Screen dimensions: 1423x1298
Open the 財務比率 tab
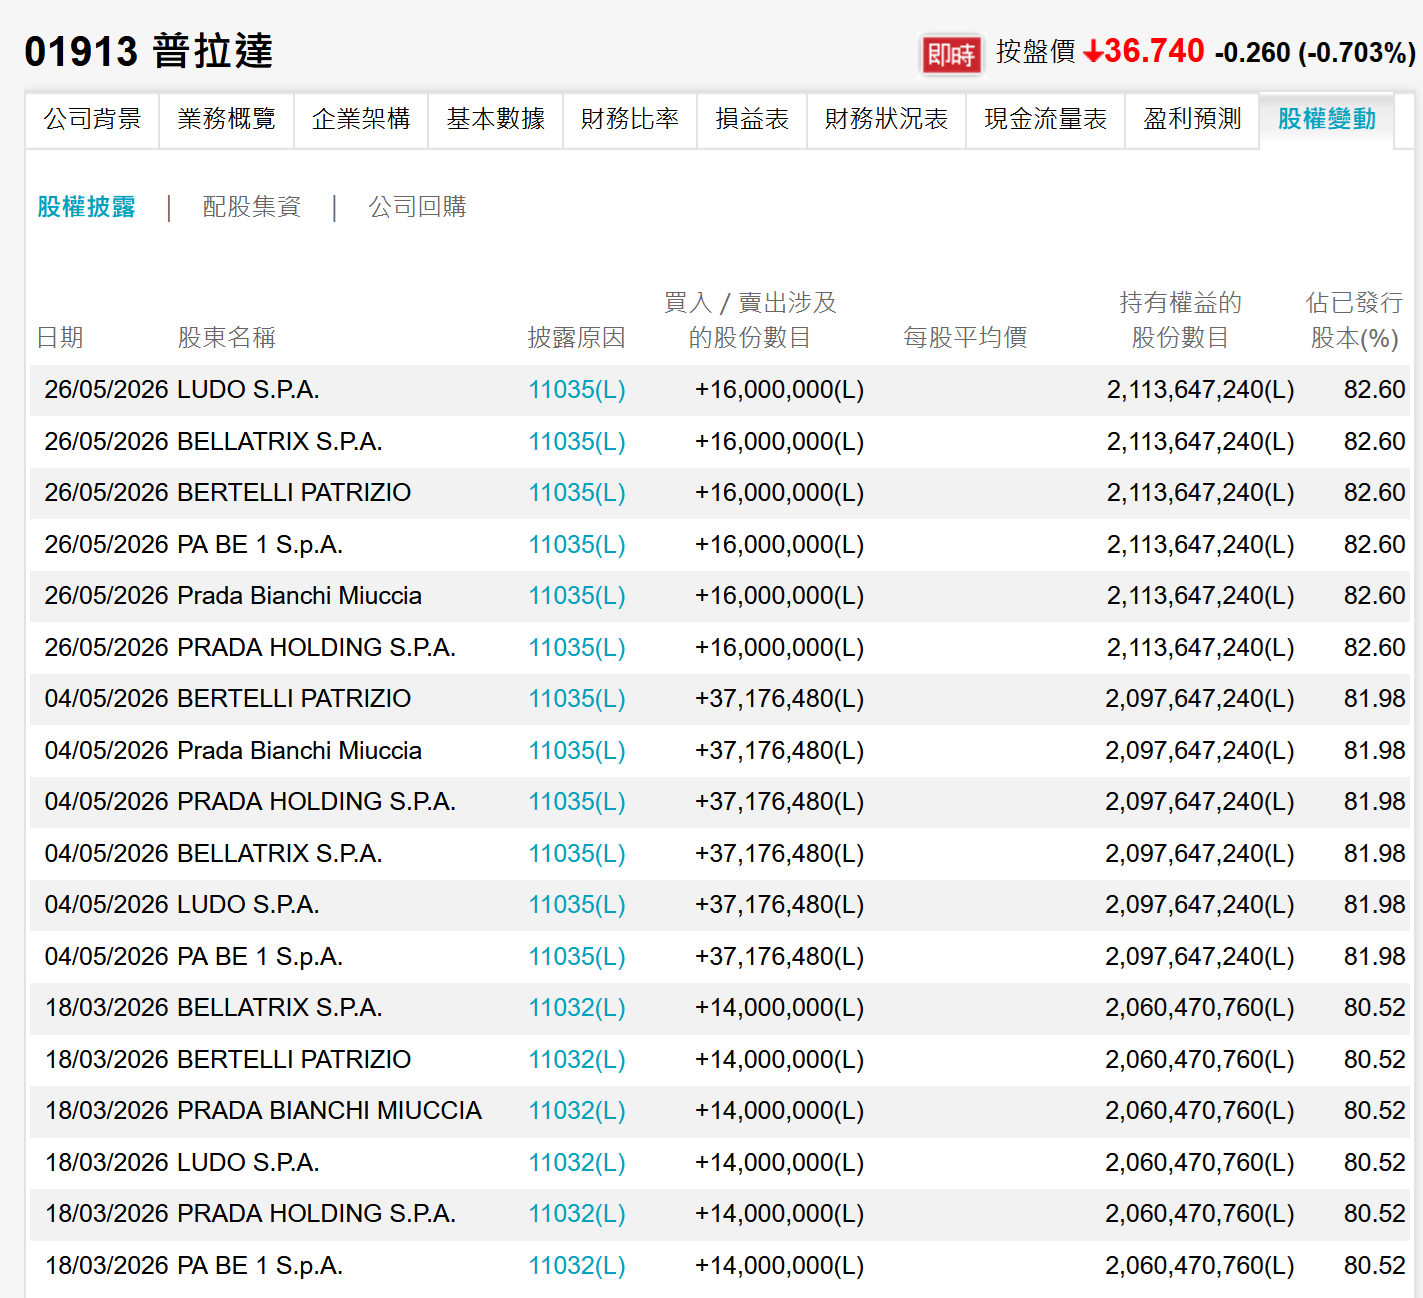[x=630, y=120]
